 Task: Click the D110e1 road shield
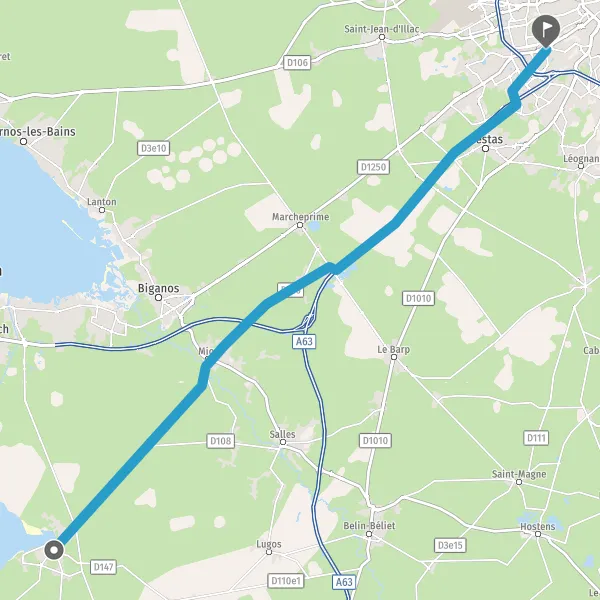(285, 581)
